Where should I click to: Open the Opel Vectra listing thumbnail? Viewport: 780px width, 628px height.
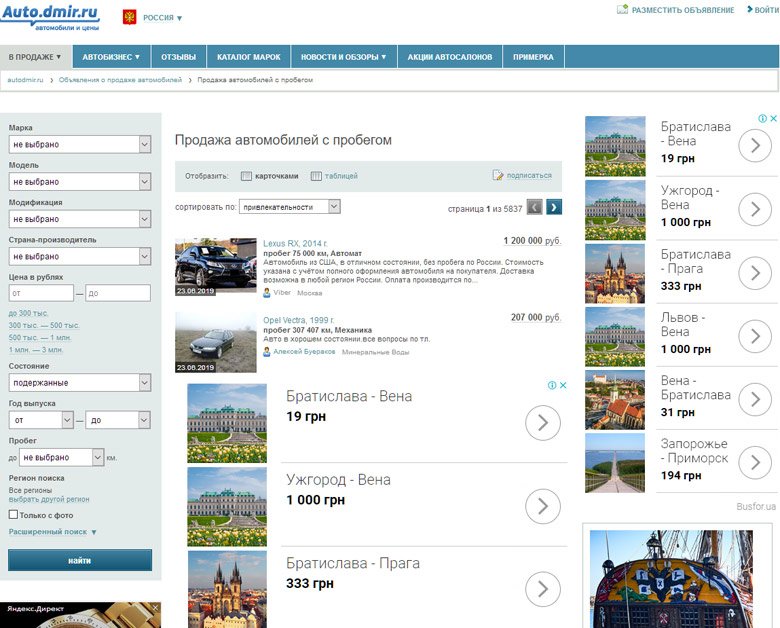click(x=216, y=342)
